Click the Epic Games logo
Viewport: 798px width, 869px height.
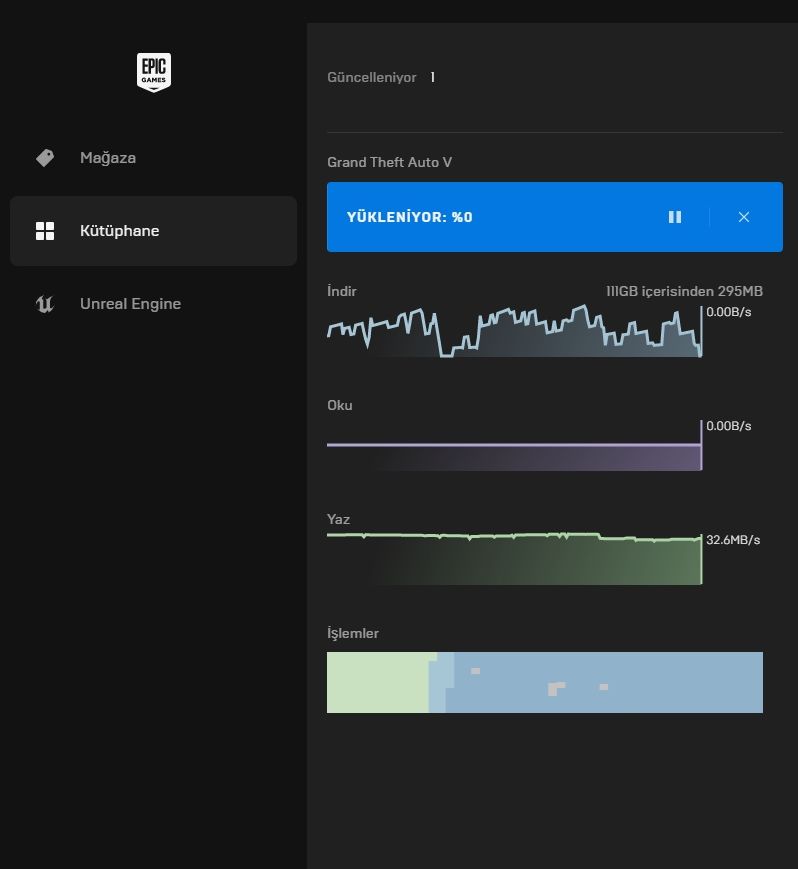pos(154,72)
